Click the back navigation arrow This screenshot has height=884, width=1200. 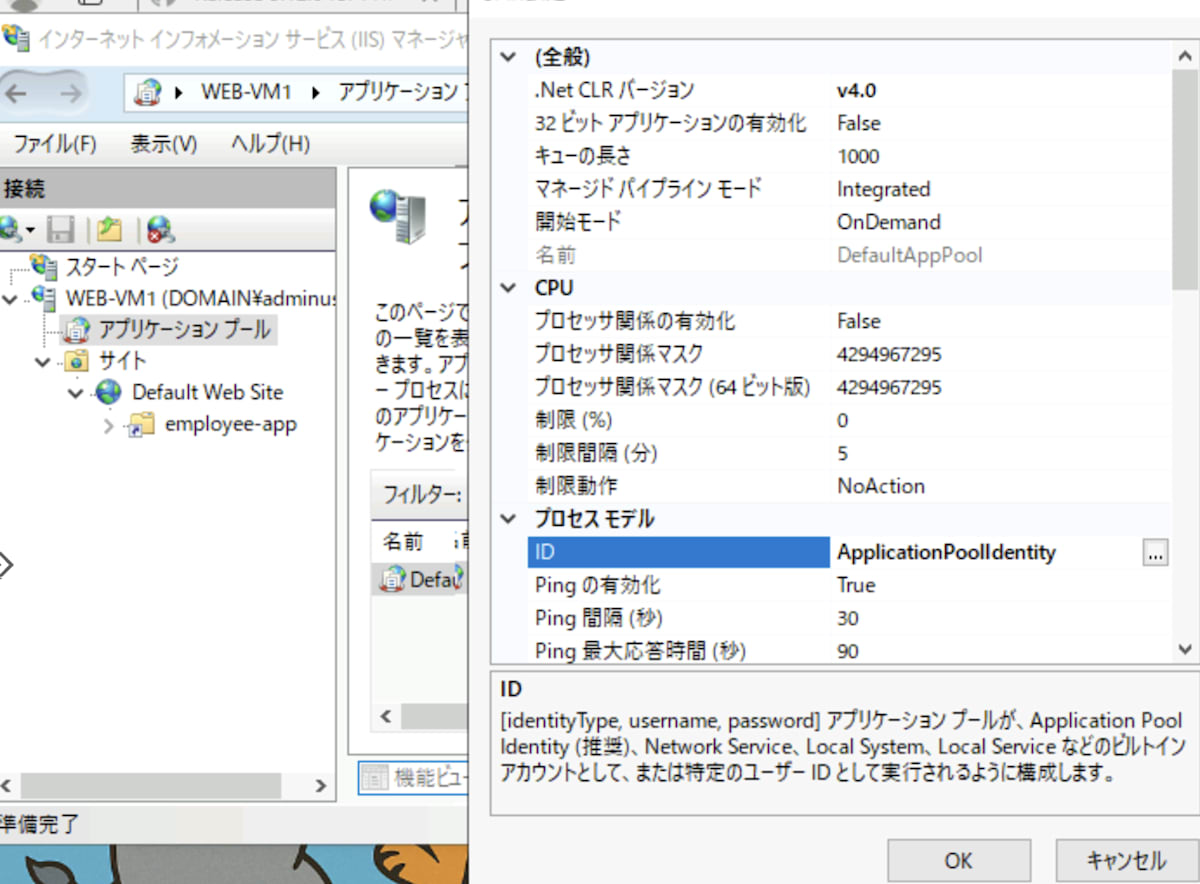tap(16, 94)
